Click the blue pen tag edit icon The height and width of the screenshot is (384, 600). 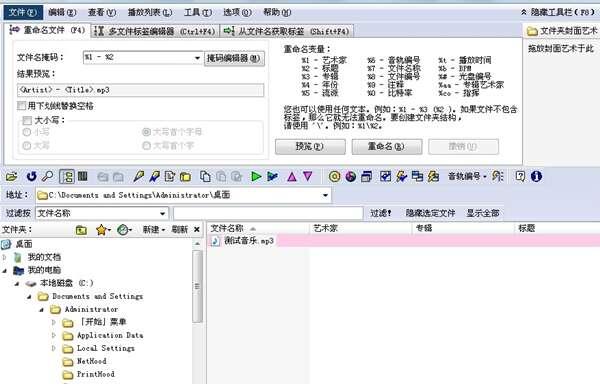(154, 176)
